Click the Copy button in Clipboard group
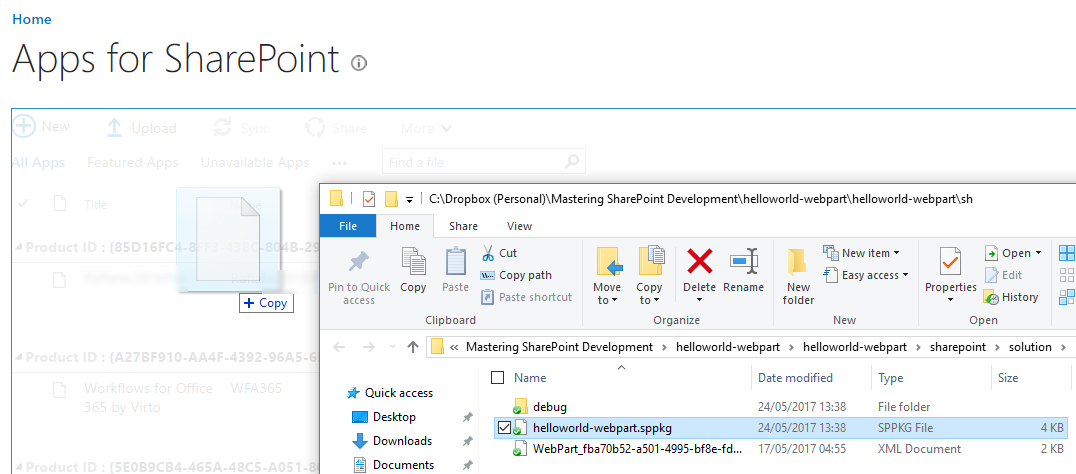Viewport: 1076px width, 474px height. coord(413,270)
